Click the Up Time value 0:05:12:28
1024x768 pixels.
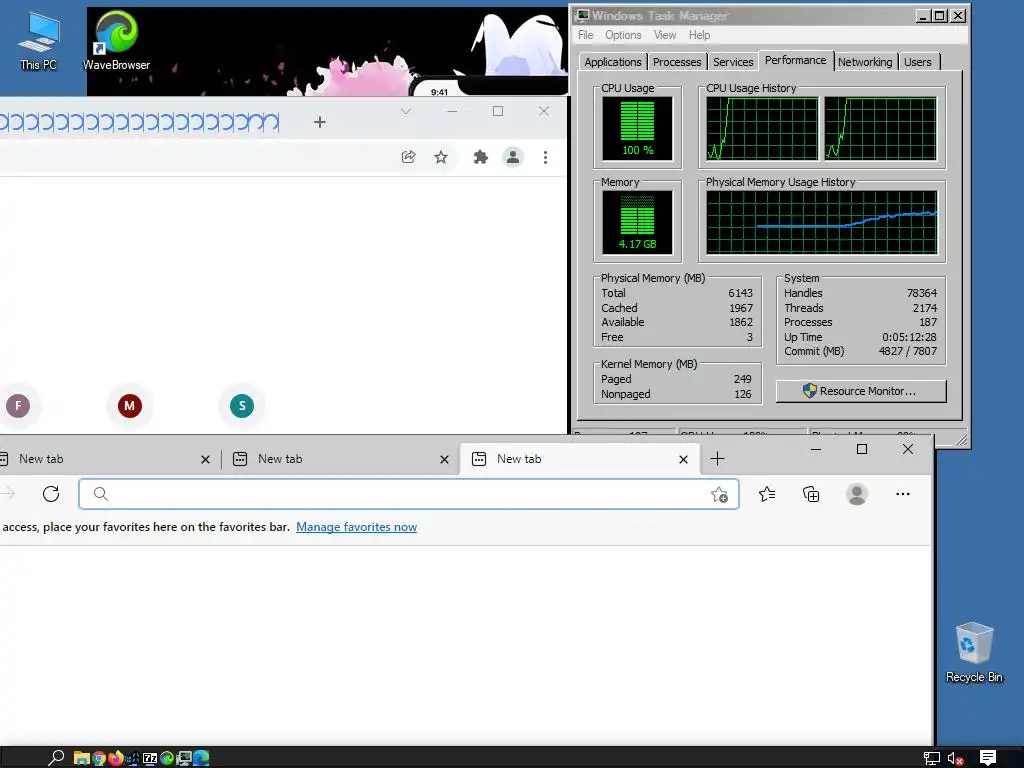[909, 337]
